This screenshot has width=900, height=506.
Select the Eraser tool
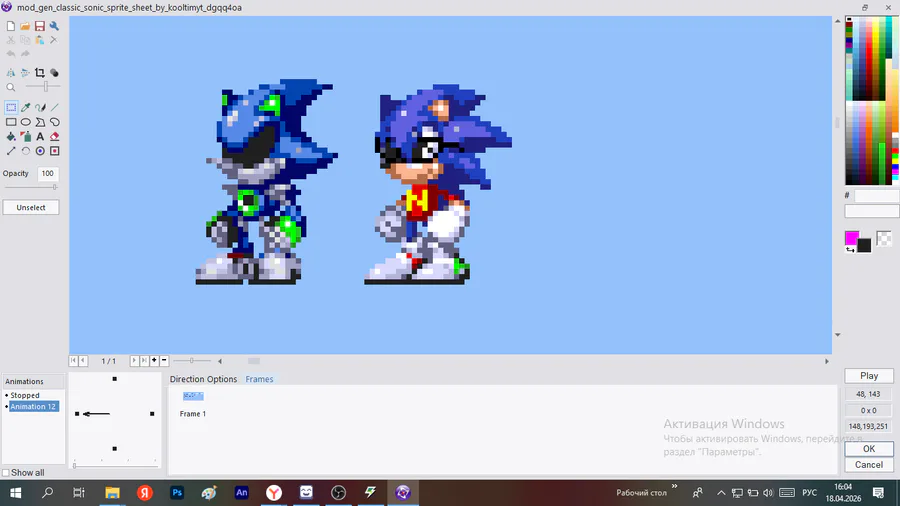55,137
